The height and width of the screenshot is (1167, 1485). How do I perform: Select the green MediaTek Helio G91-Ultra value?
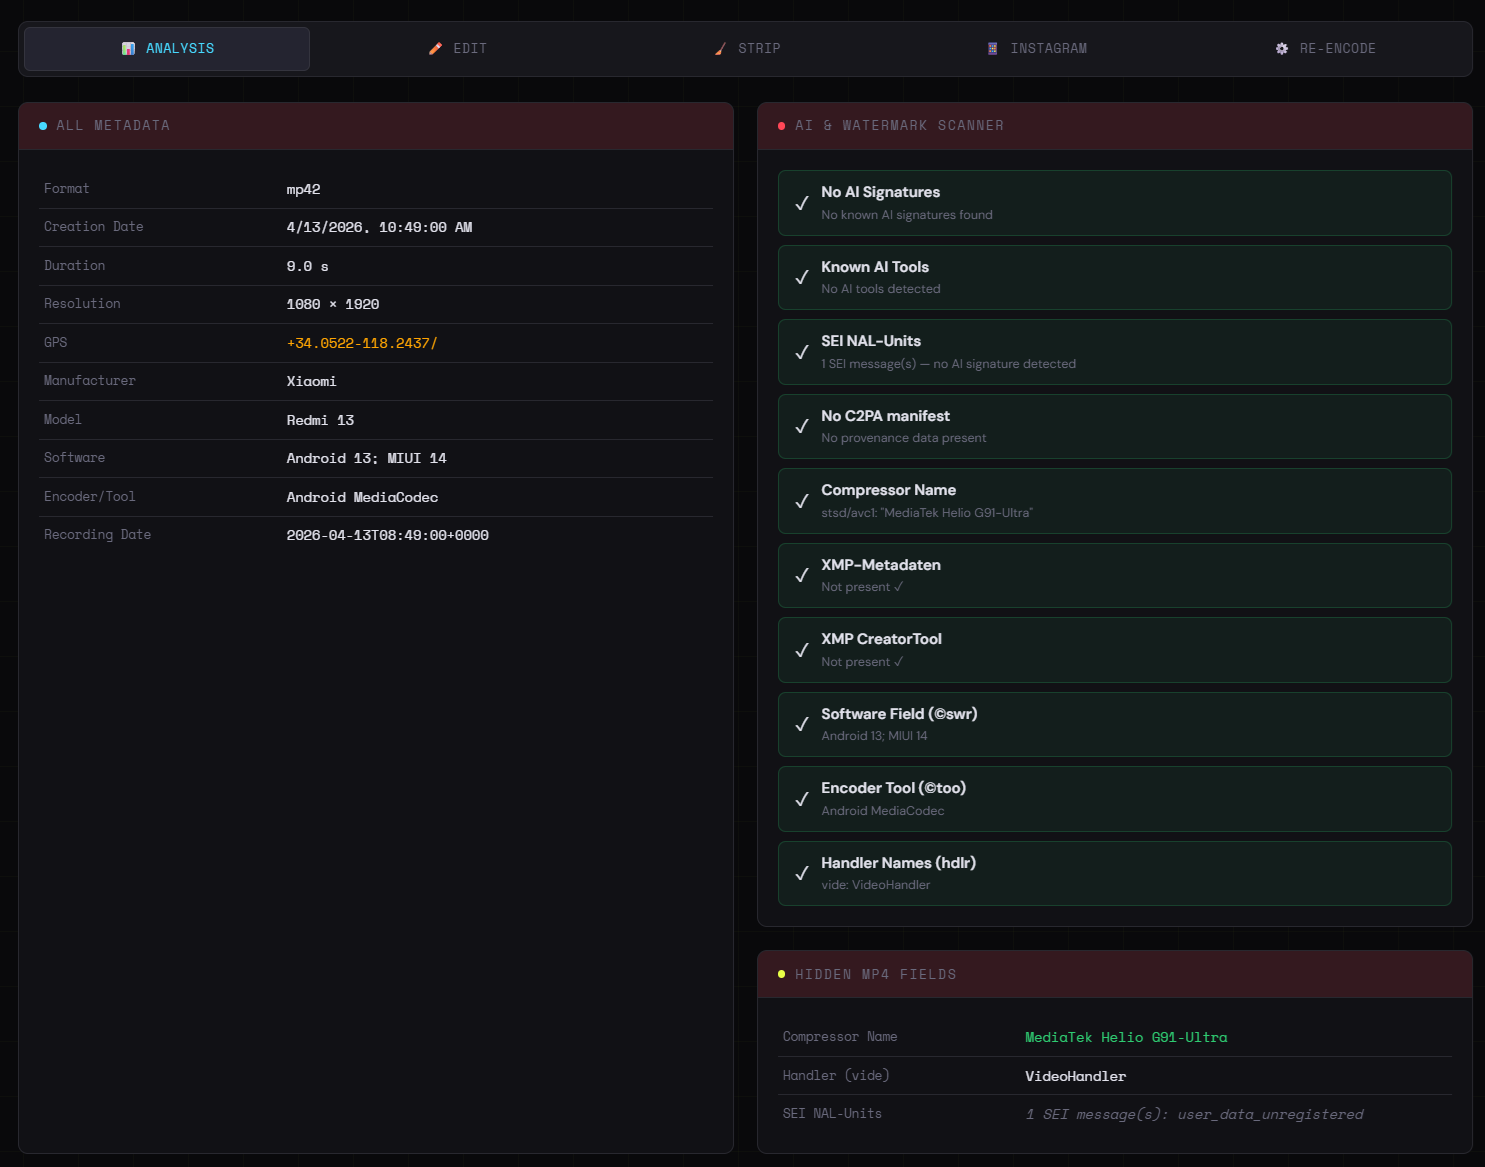(1126, 1038)
